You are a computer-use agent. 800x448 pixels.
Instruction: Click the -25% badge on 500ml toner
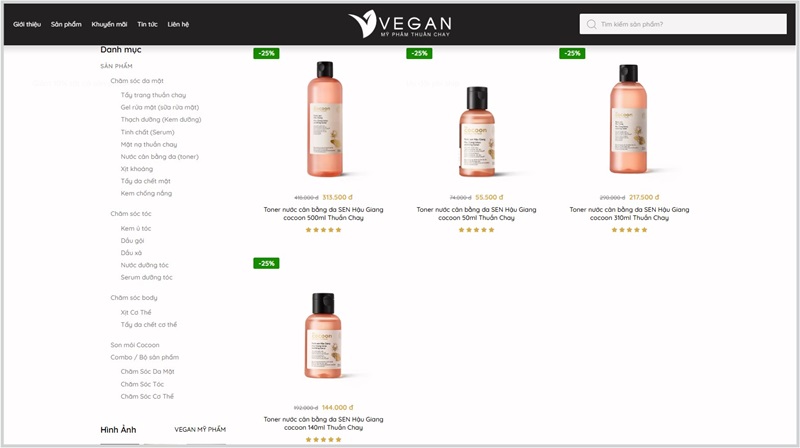click(266, 53)
